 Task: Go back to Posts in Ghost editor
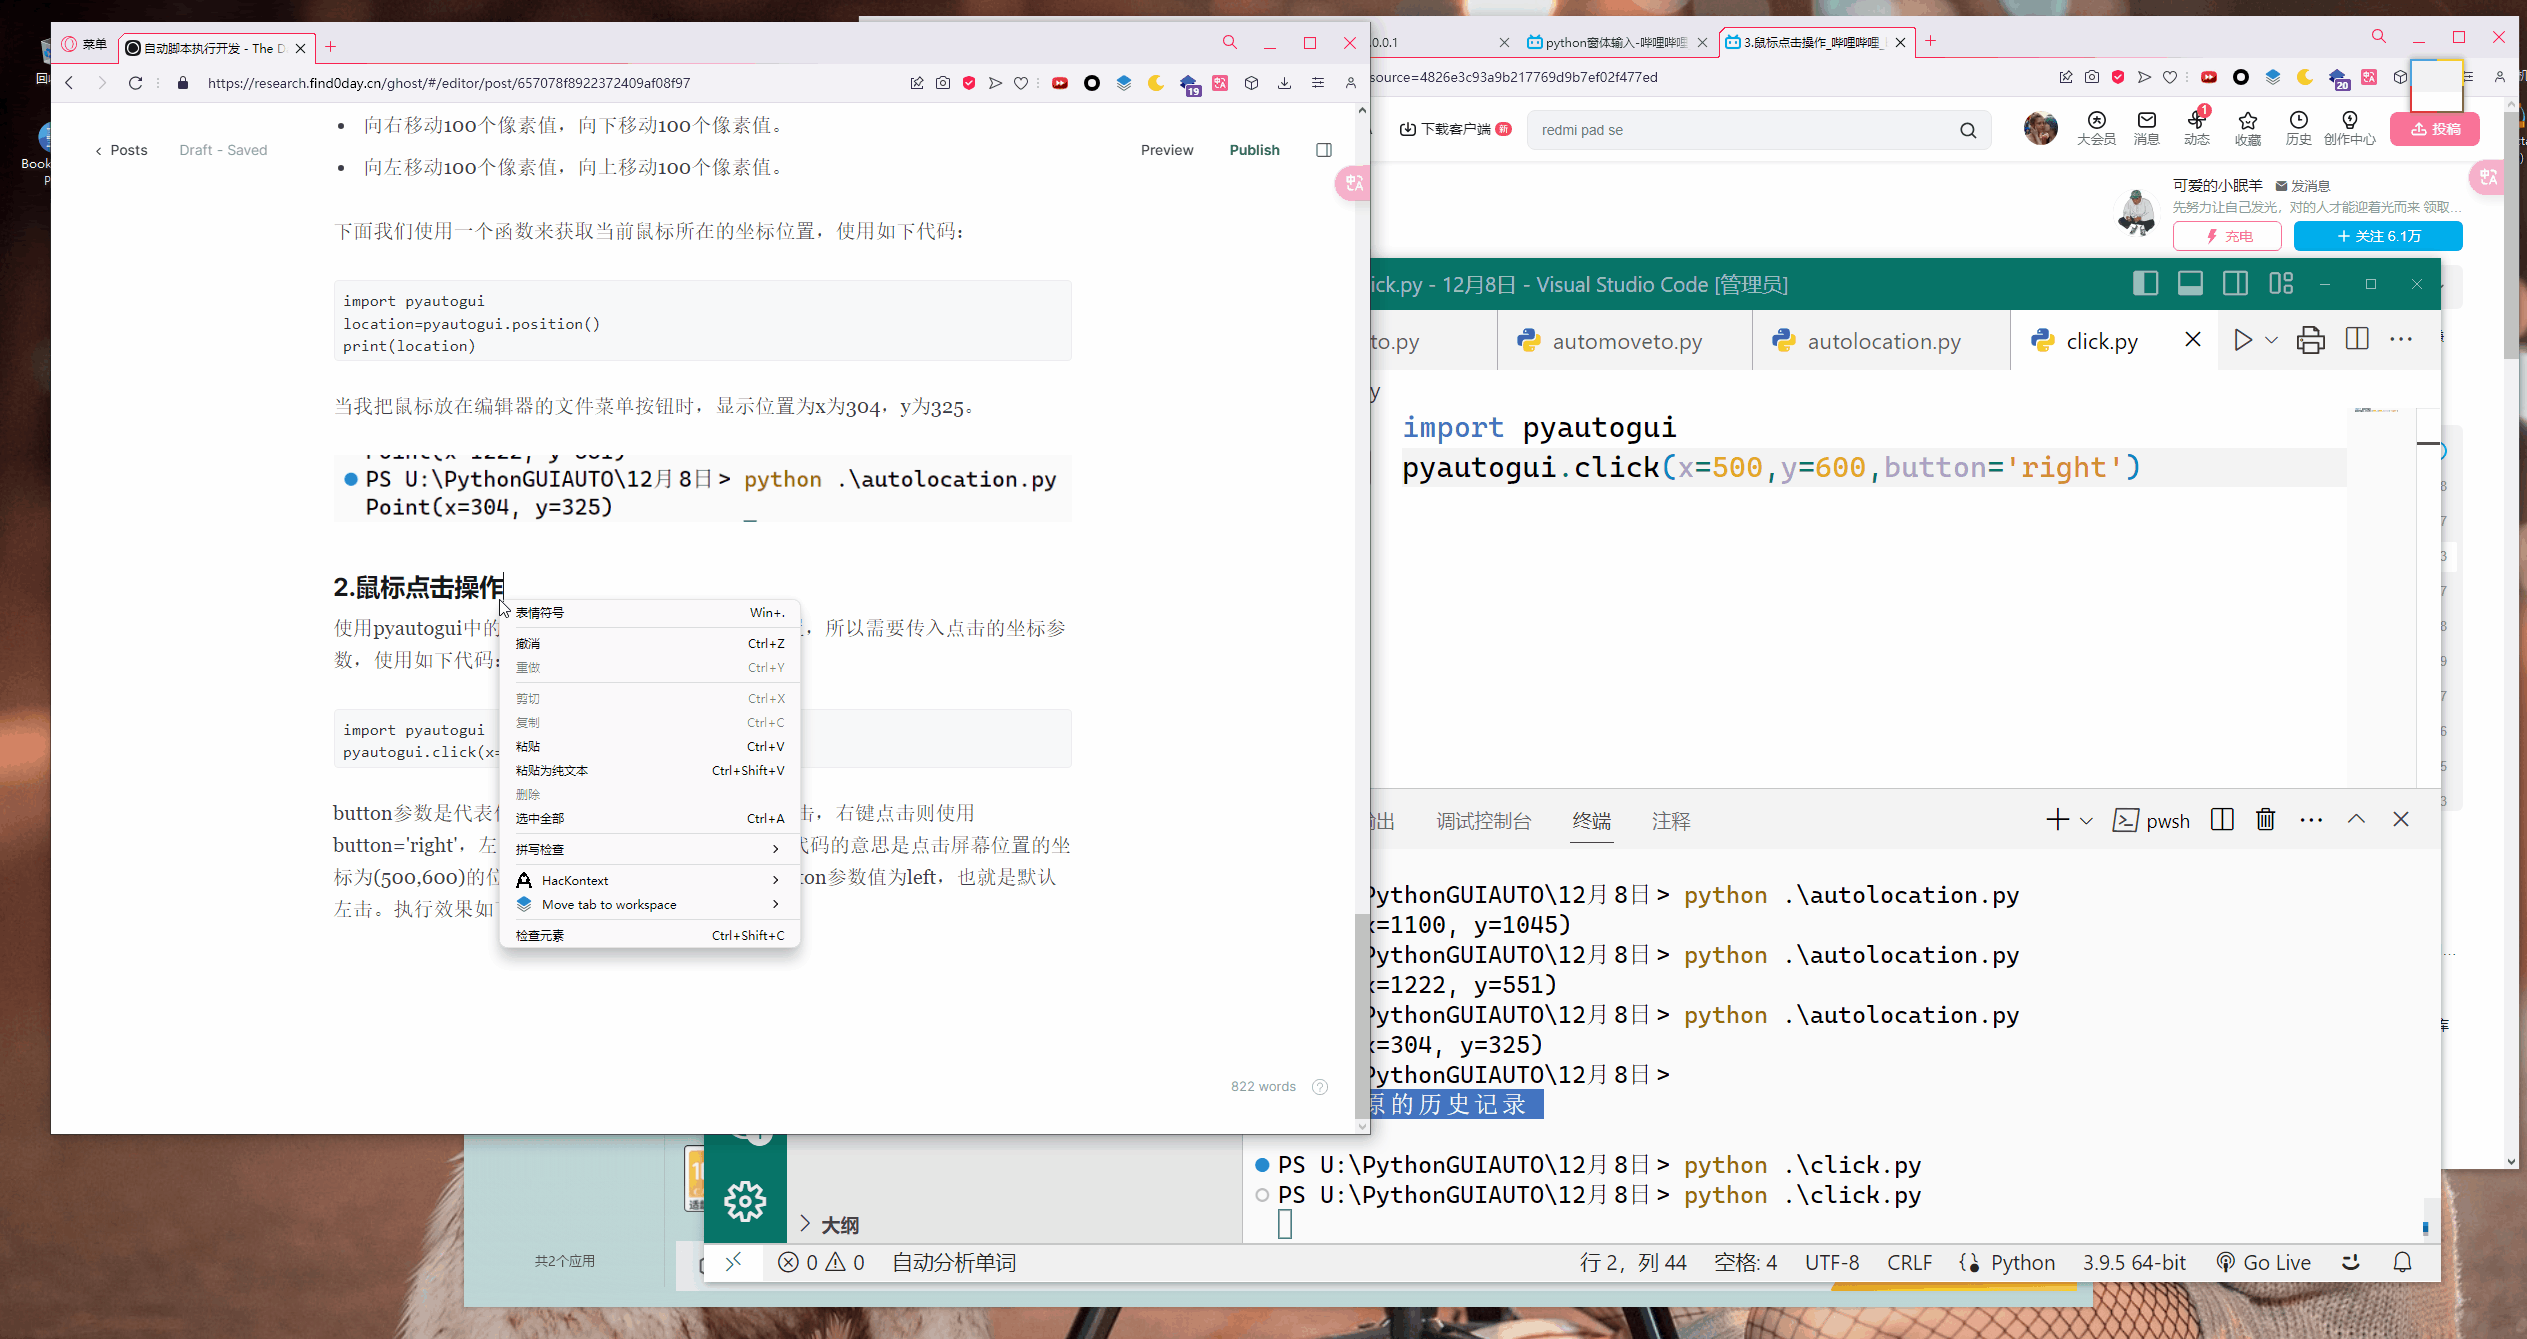coord(121,150)
